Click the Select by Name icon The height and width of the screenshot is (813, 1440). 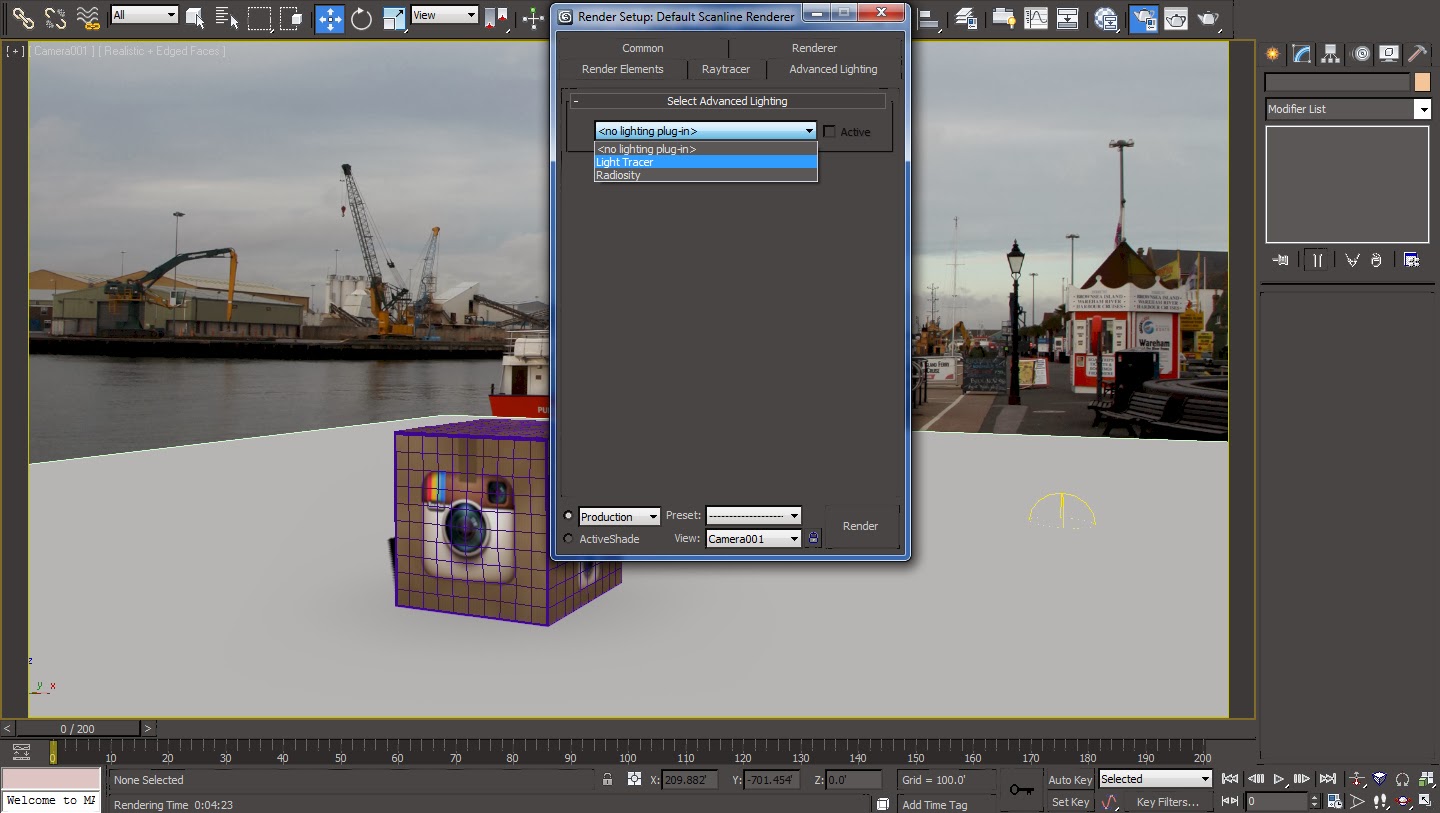tap(227, 18)
